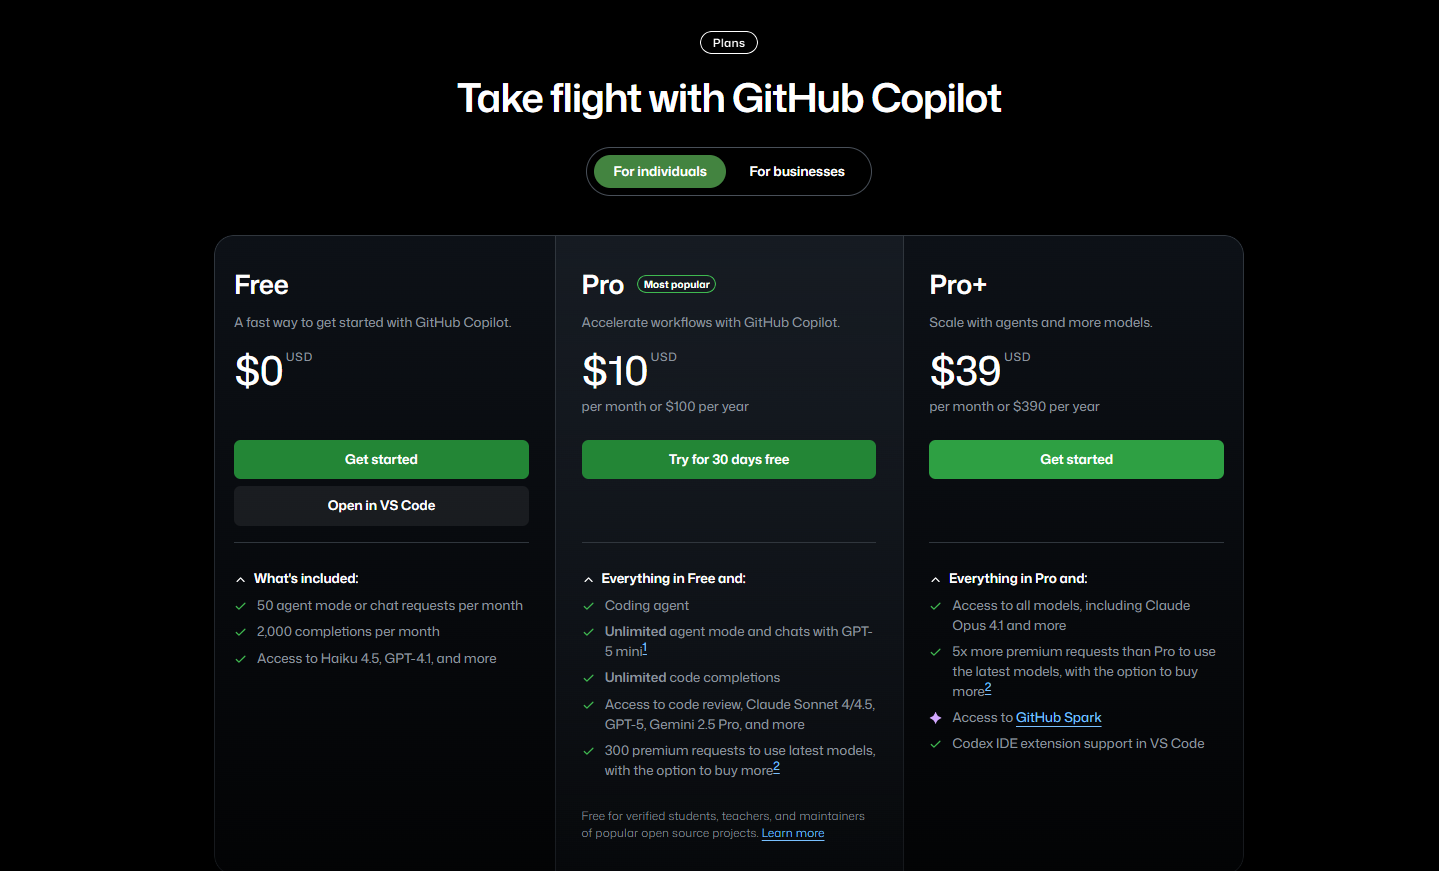Open the GitHub Spark link
Viewport: 1439px width, 871px height.
point(1058,718)
